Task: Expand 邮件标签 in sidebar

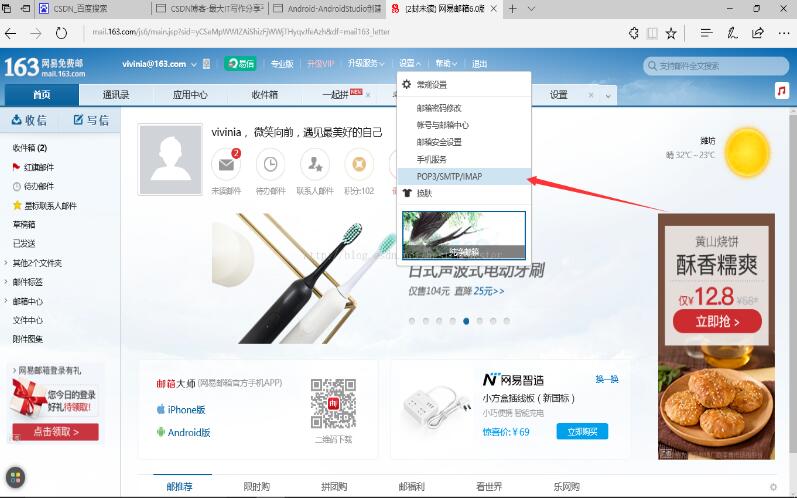Action: (x=6, y=282)
